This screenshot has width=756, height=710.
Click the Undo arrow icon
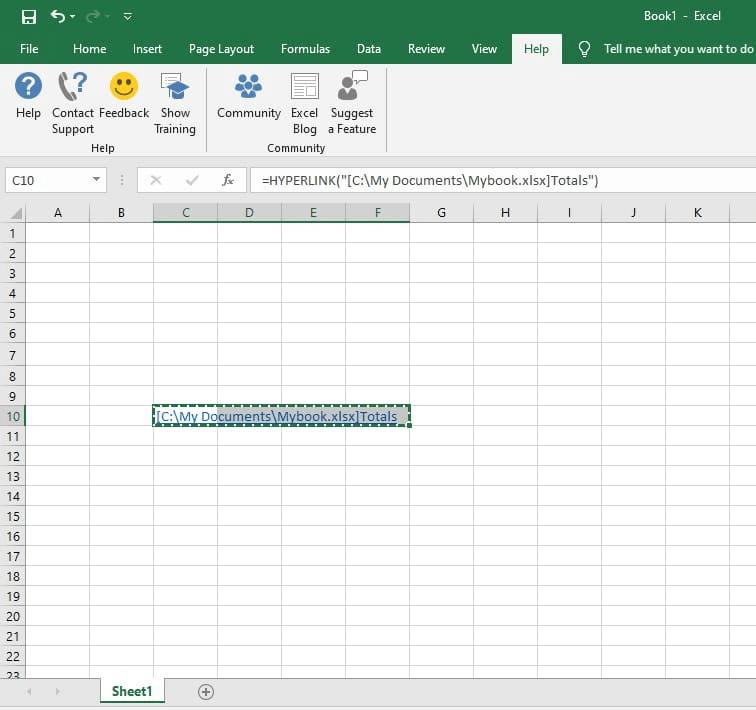coord(57,16)
